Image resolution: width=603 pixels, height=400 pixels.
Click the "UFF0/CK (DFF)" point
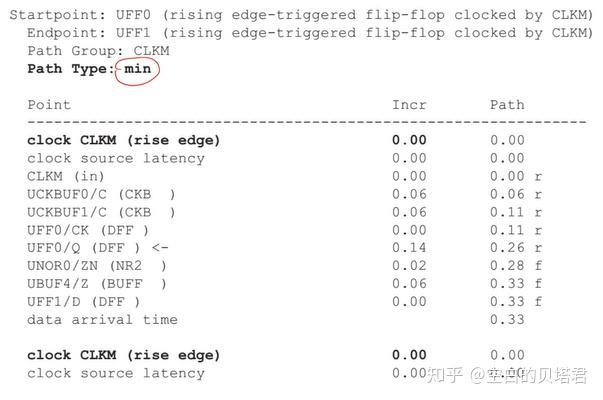[x=88, y=230]
